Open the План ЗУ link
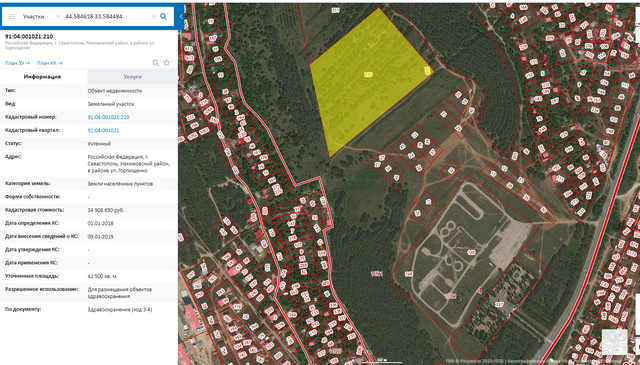The width and height of the screenshot is (640, 365). pos(17,63)
